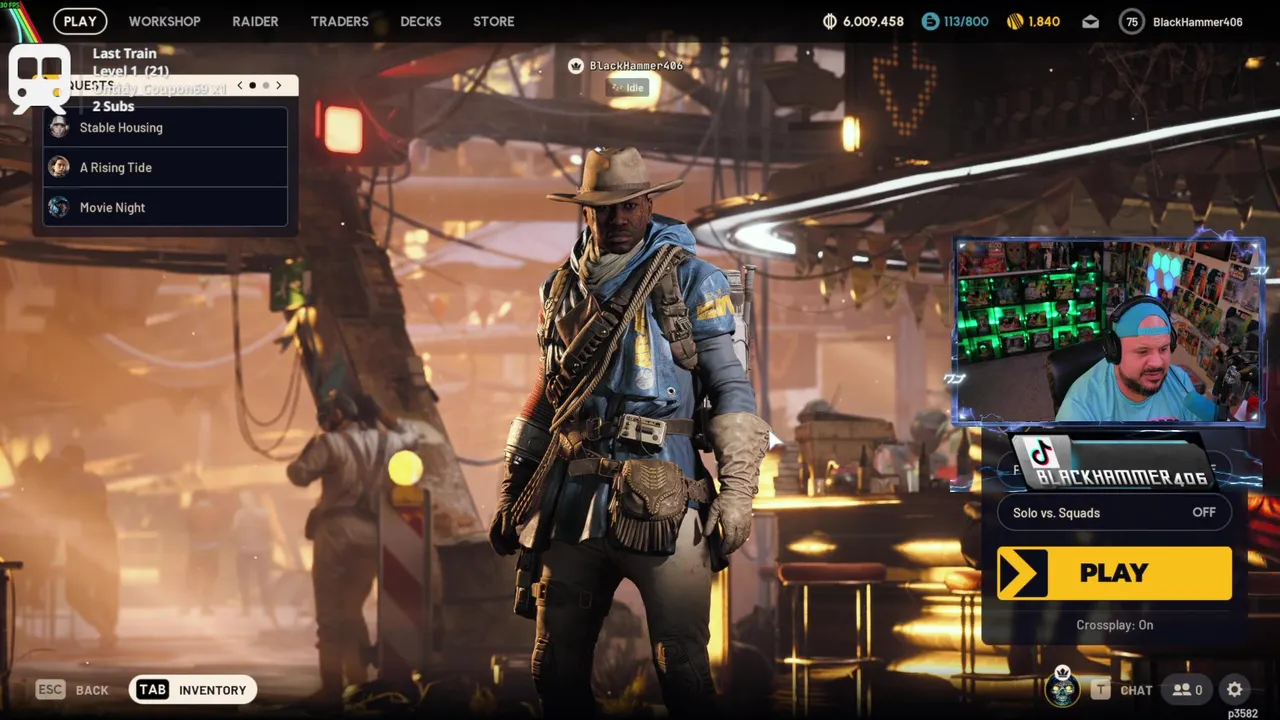Click Movie Night quest giver portrait
Screen dimensions: 1280x720
pyautogui.click(x=59, y=207)
